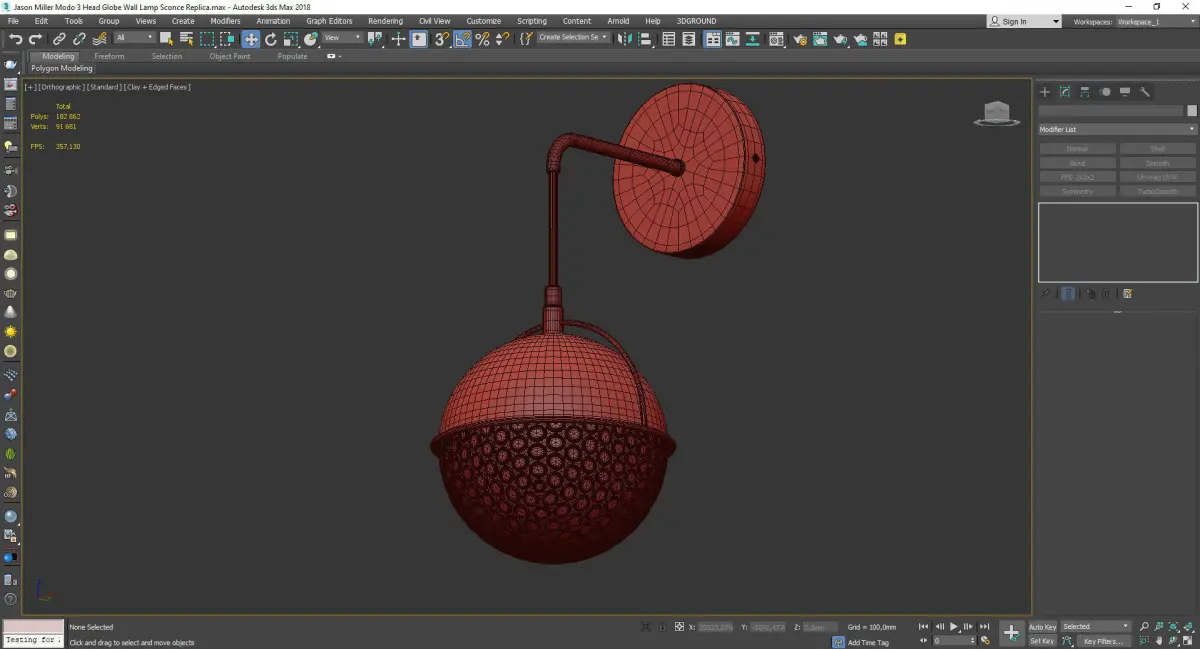Click the object color swatch in command panel
The image size is (1200, 649).
coord(1192,111)
